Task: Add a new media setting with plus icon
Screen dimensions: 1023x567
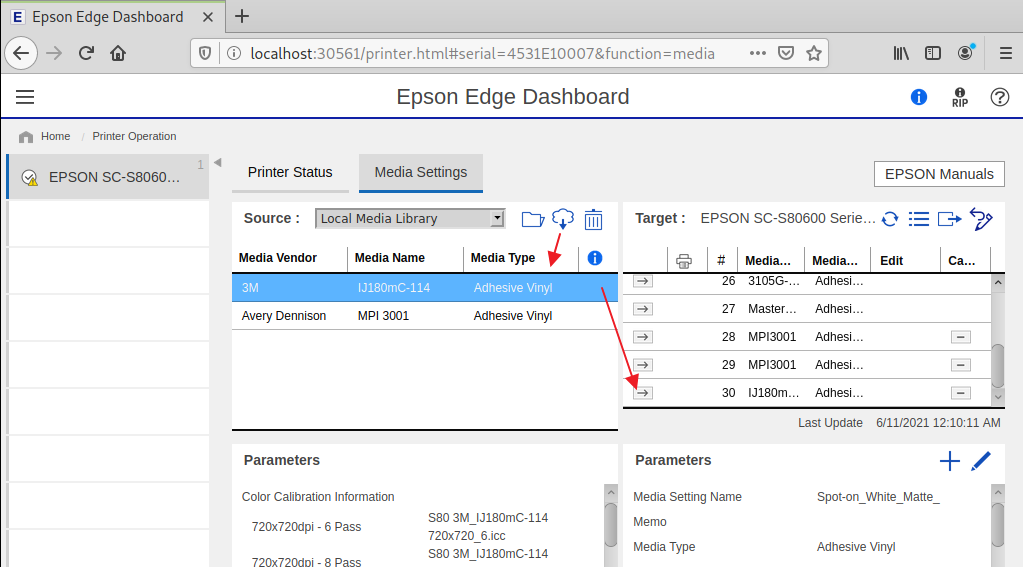Action: click(949, 461)
